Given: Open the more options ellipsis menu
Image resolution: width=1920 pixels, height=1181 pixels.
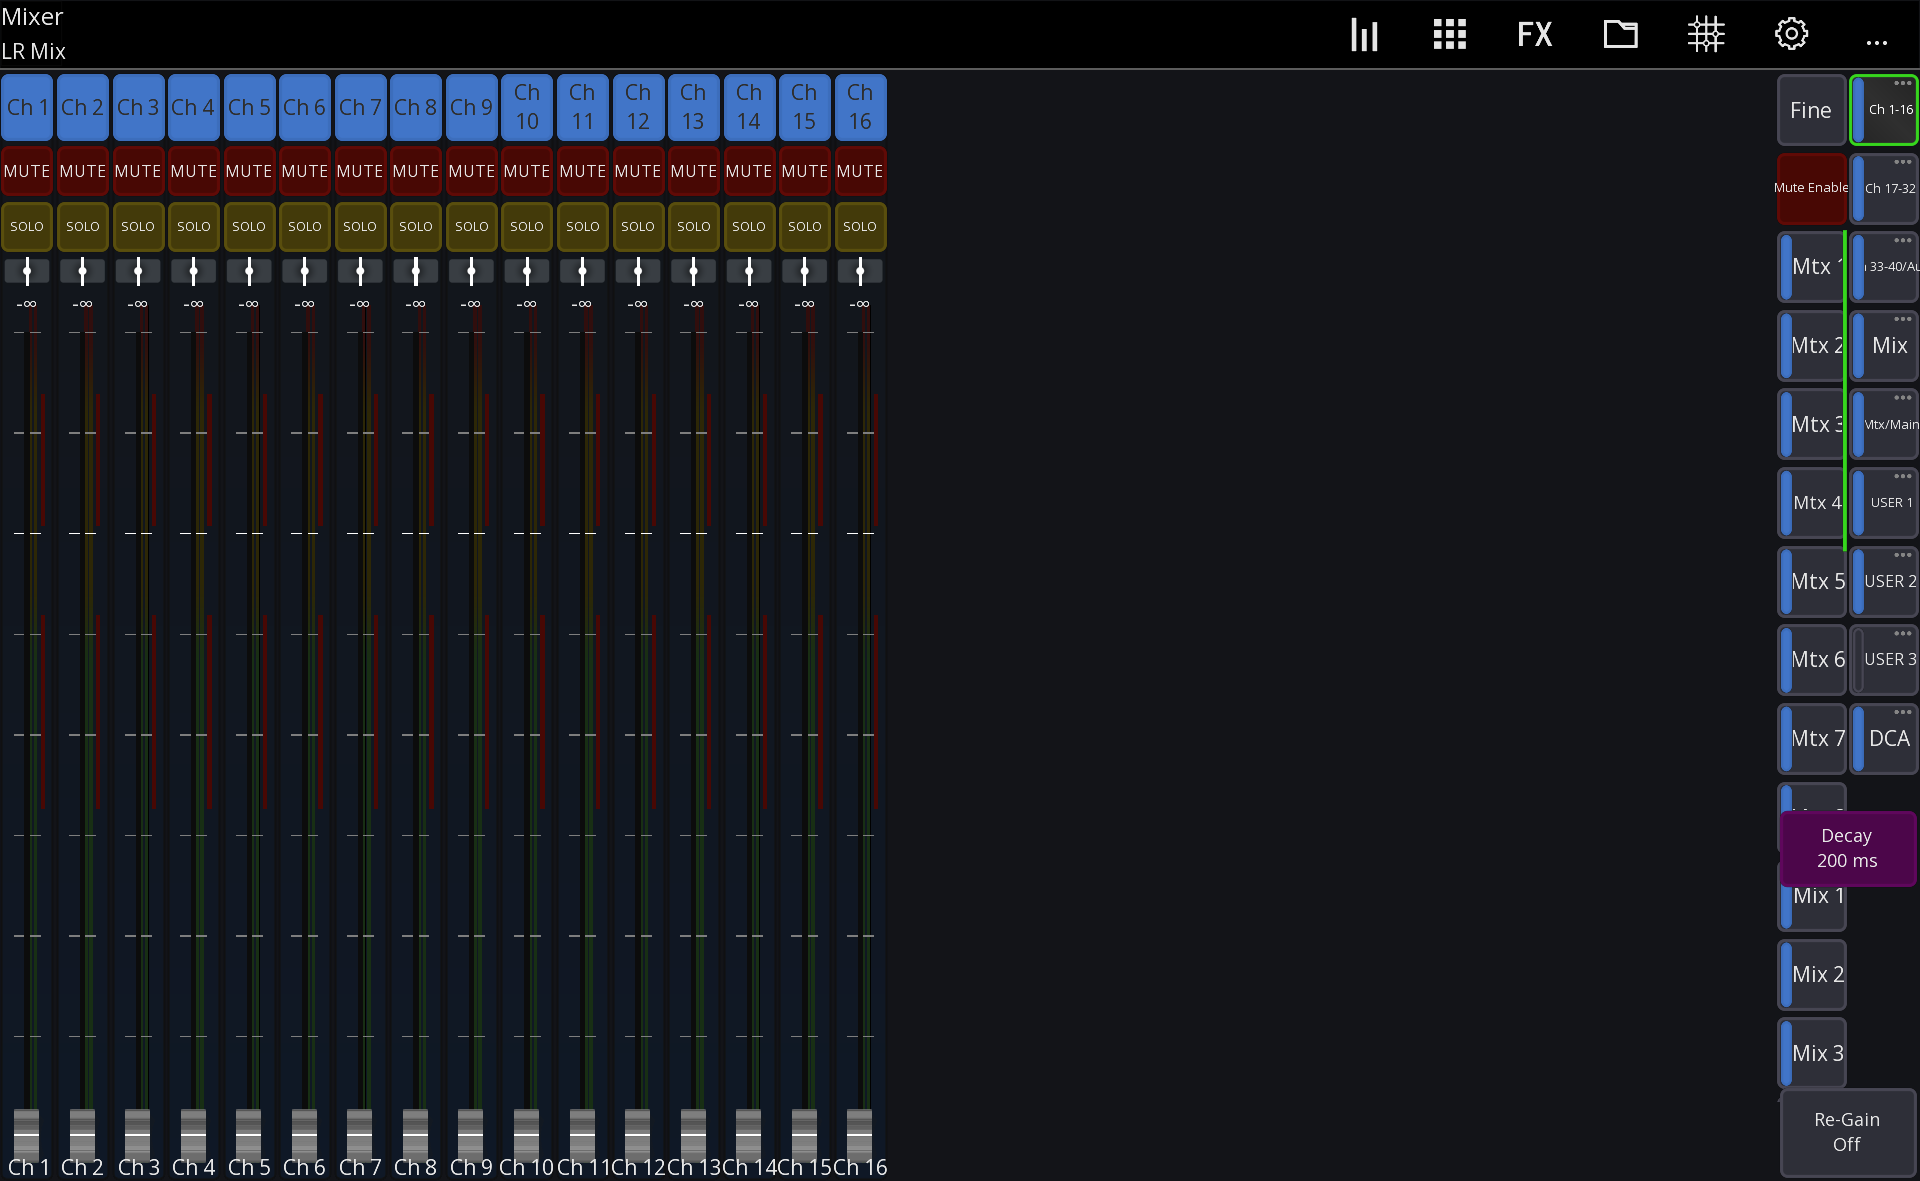Looking at the screenshot, I should 1877,42.
